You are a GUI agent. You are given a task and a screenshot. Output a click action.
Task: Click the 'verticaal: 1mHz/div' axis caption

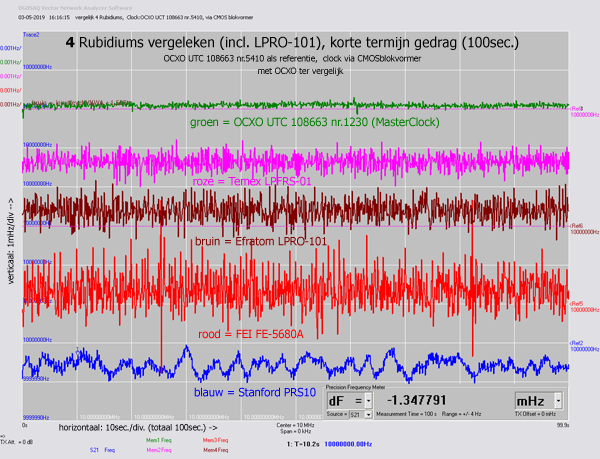click(11, 241)
